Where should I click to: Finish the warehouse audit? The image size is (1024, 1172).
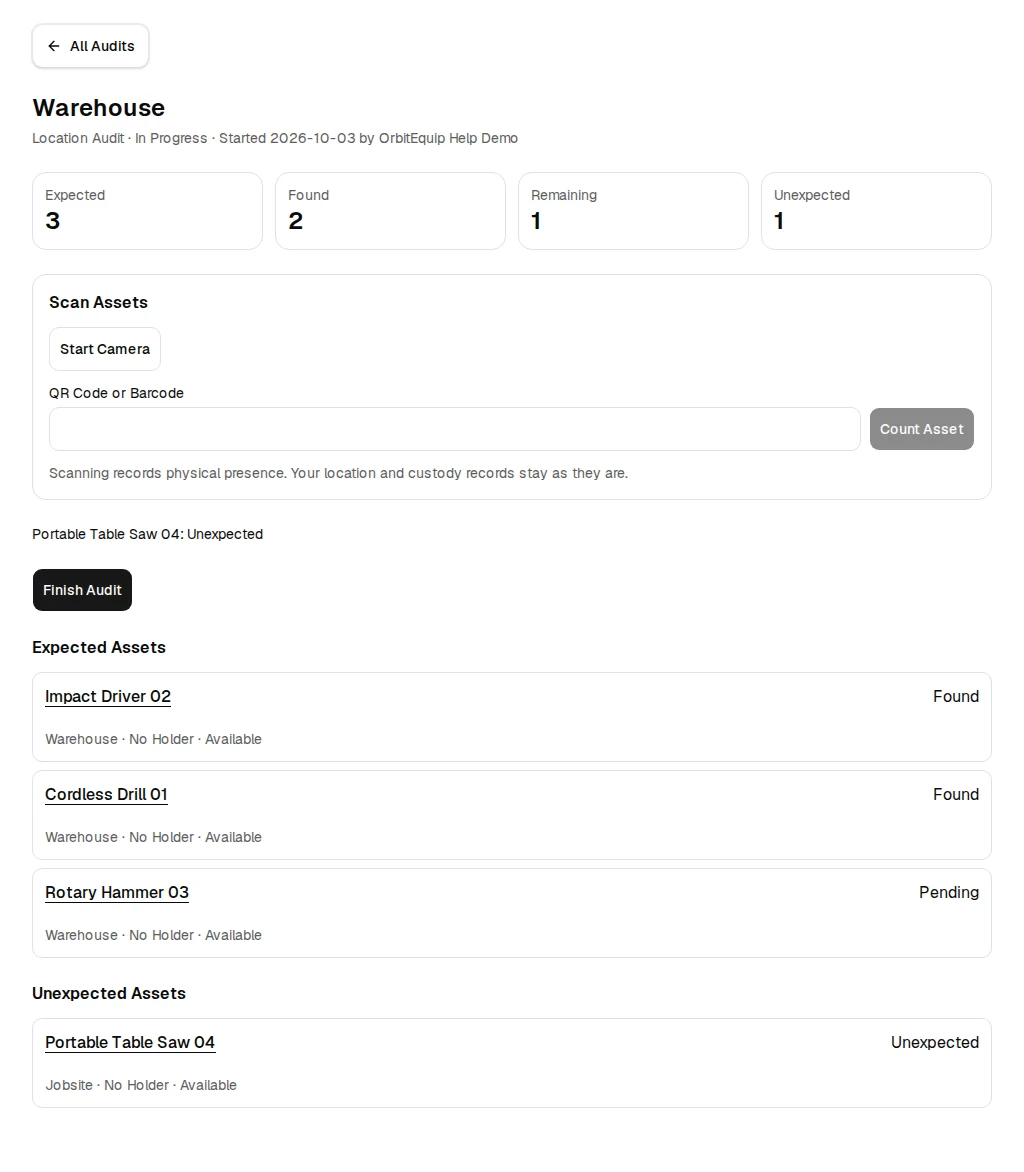(x=82, y=590)
